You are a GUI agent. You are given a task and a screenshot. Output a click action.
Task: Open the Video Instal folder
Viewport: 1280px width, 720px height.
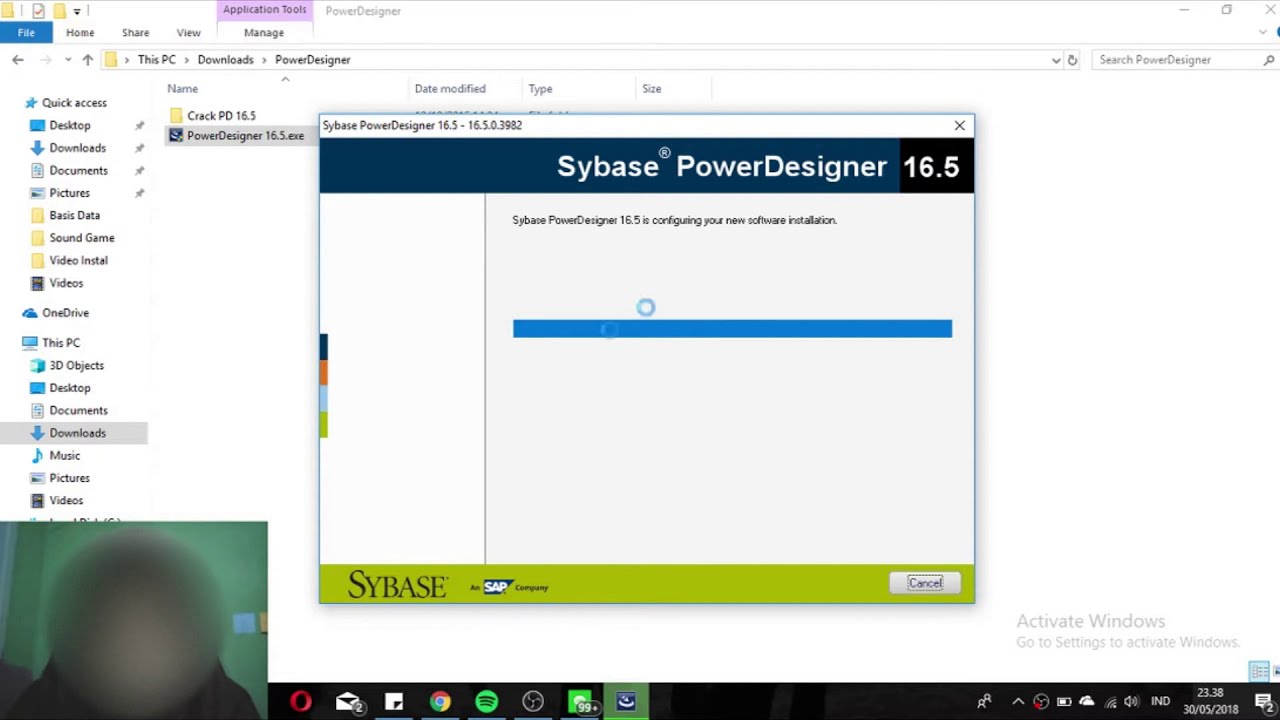(x=78, y=260)
